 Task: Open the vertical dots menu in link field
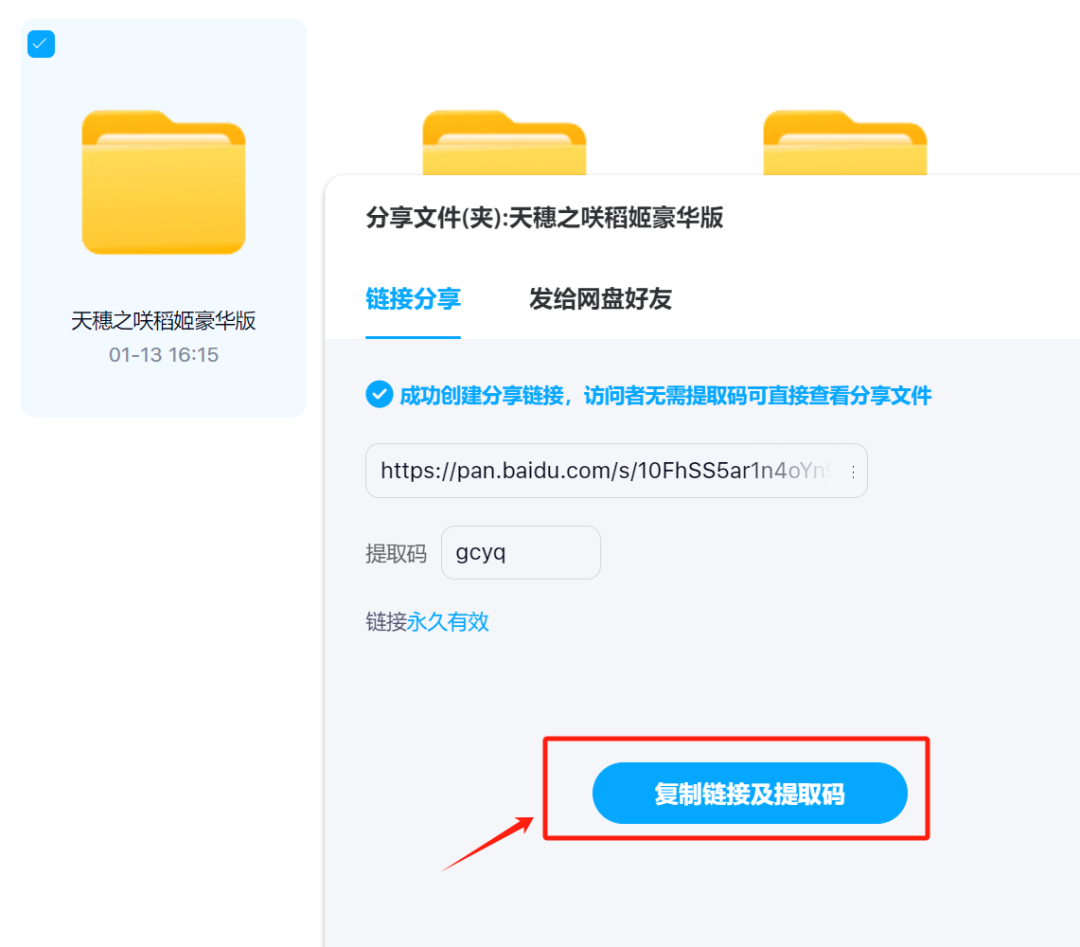853,471
